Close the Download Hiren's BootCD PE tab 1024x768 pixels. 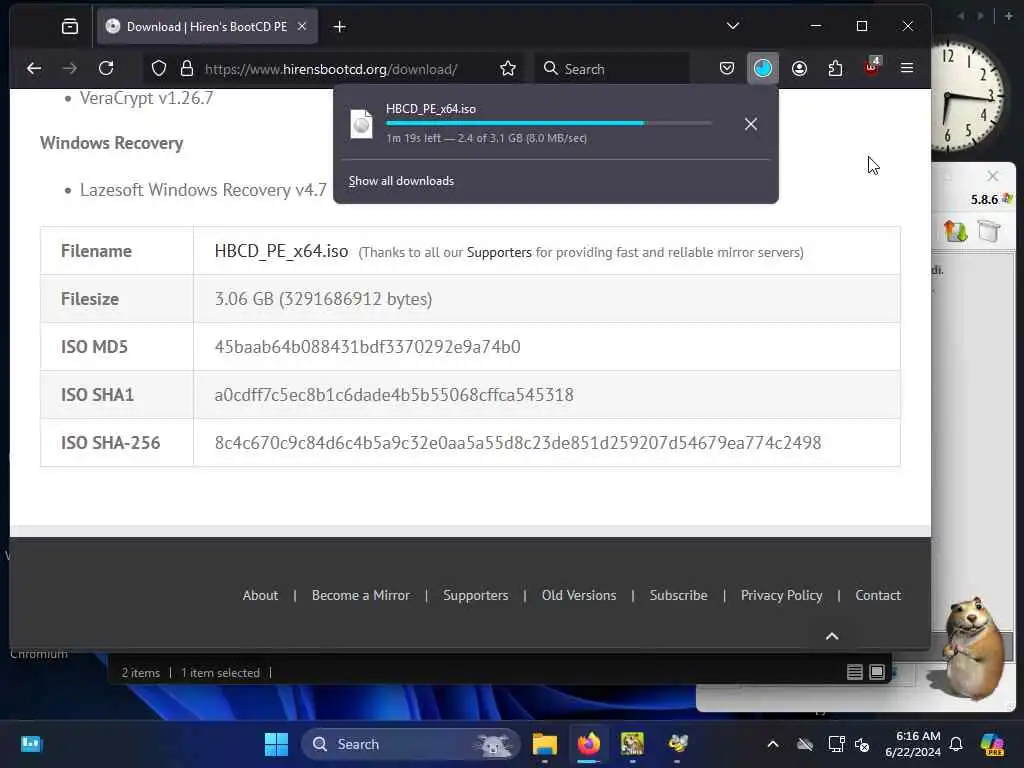pyautogui.click(x=302, y=27)
